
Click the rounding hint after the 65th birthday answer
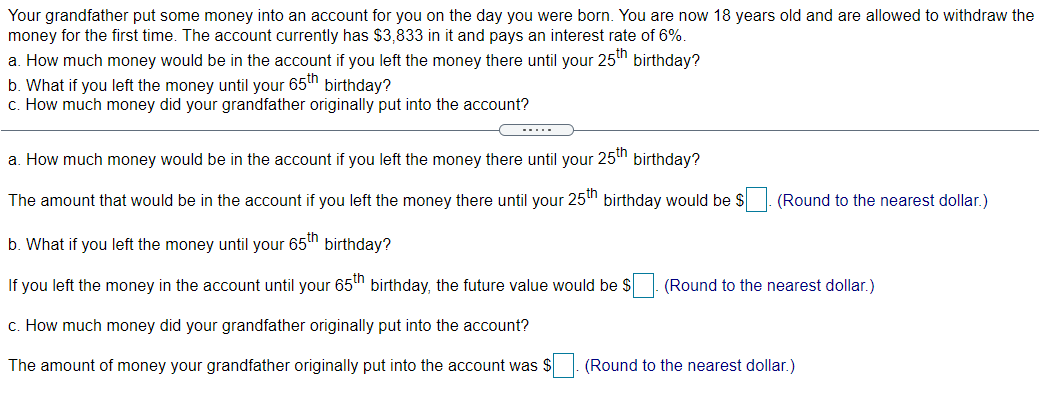(x=769, y=286)
